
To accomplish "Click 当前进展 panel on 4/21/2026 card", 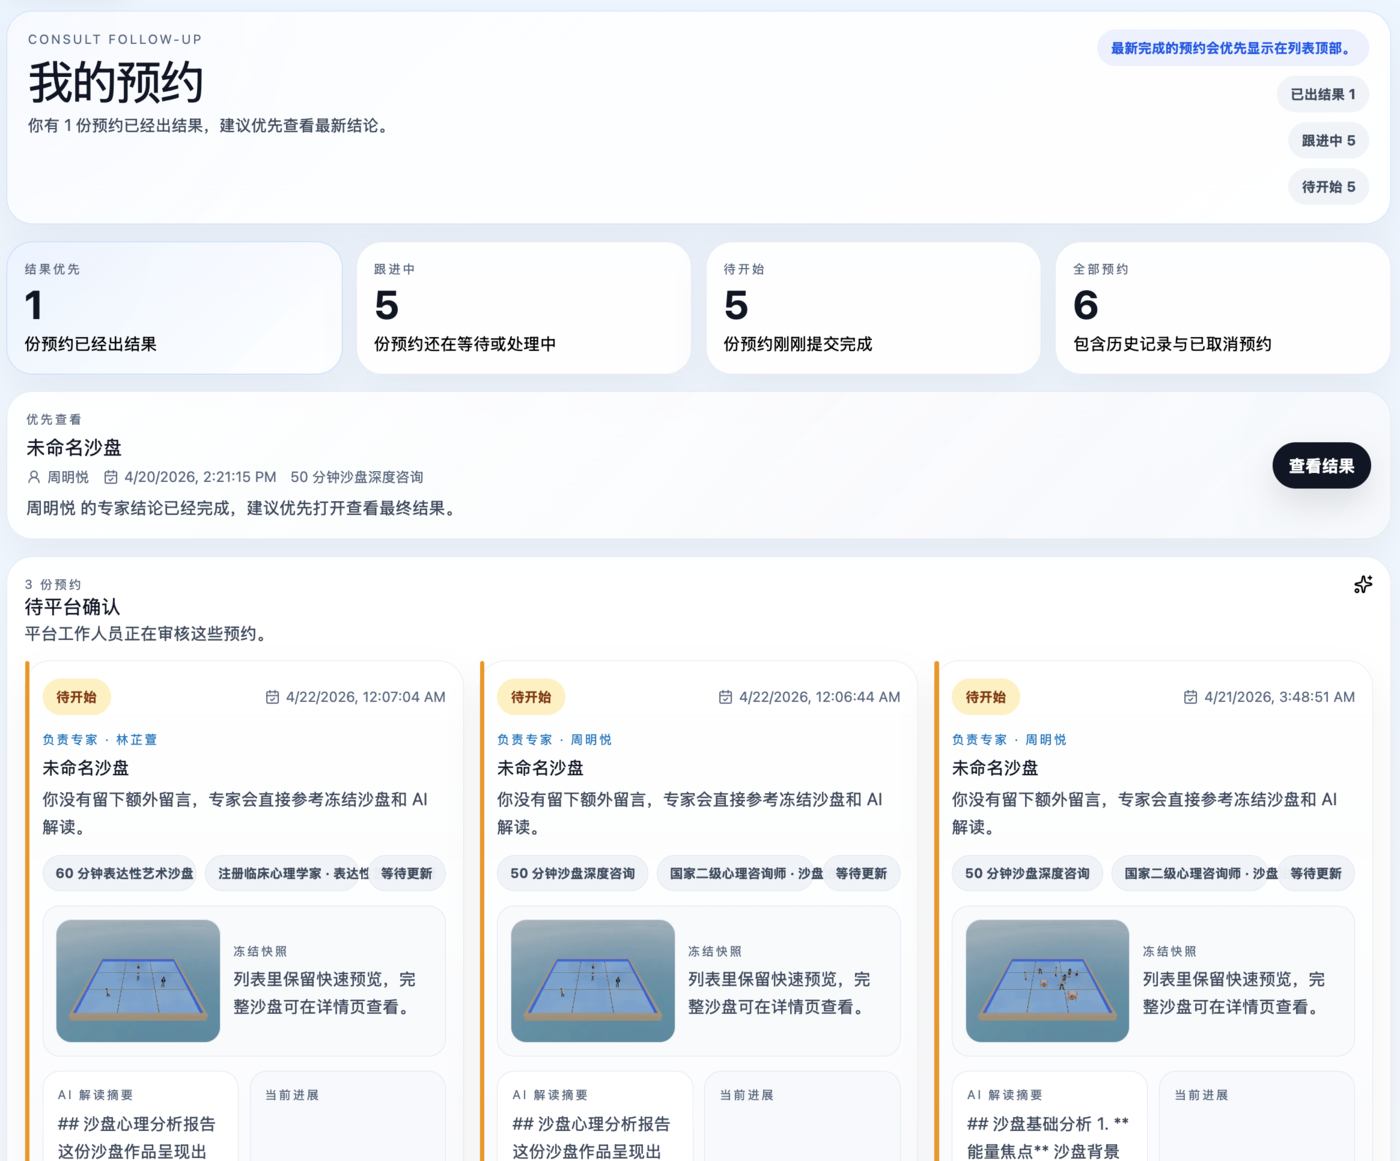I will 1257,1116.
